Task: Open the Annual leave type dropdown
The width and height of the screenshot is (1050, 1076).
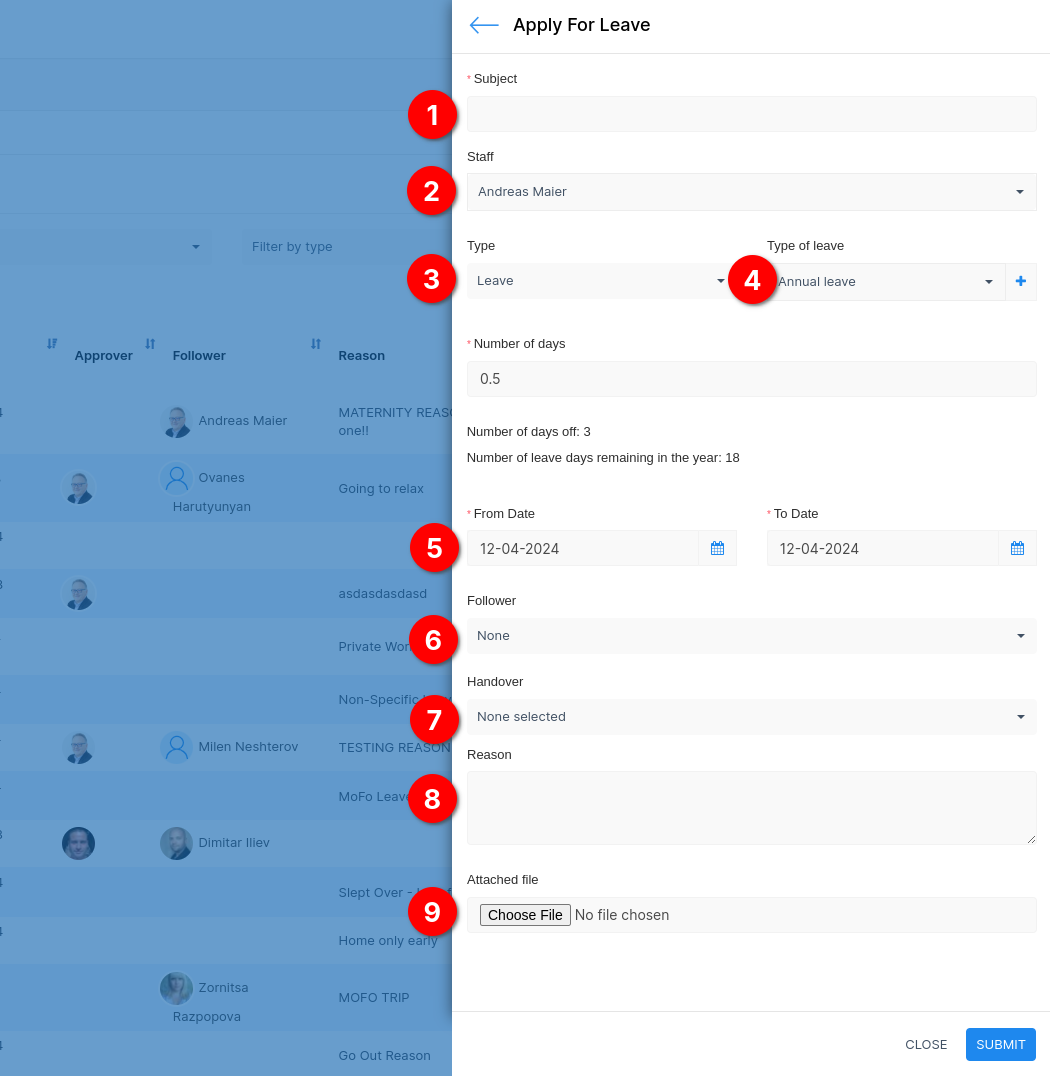Action: click(x=885, y=282)
